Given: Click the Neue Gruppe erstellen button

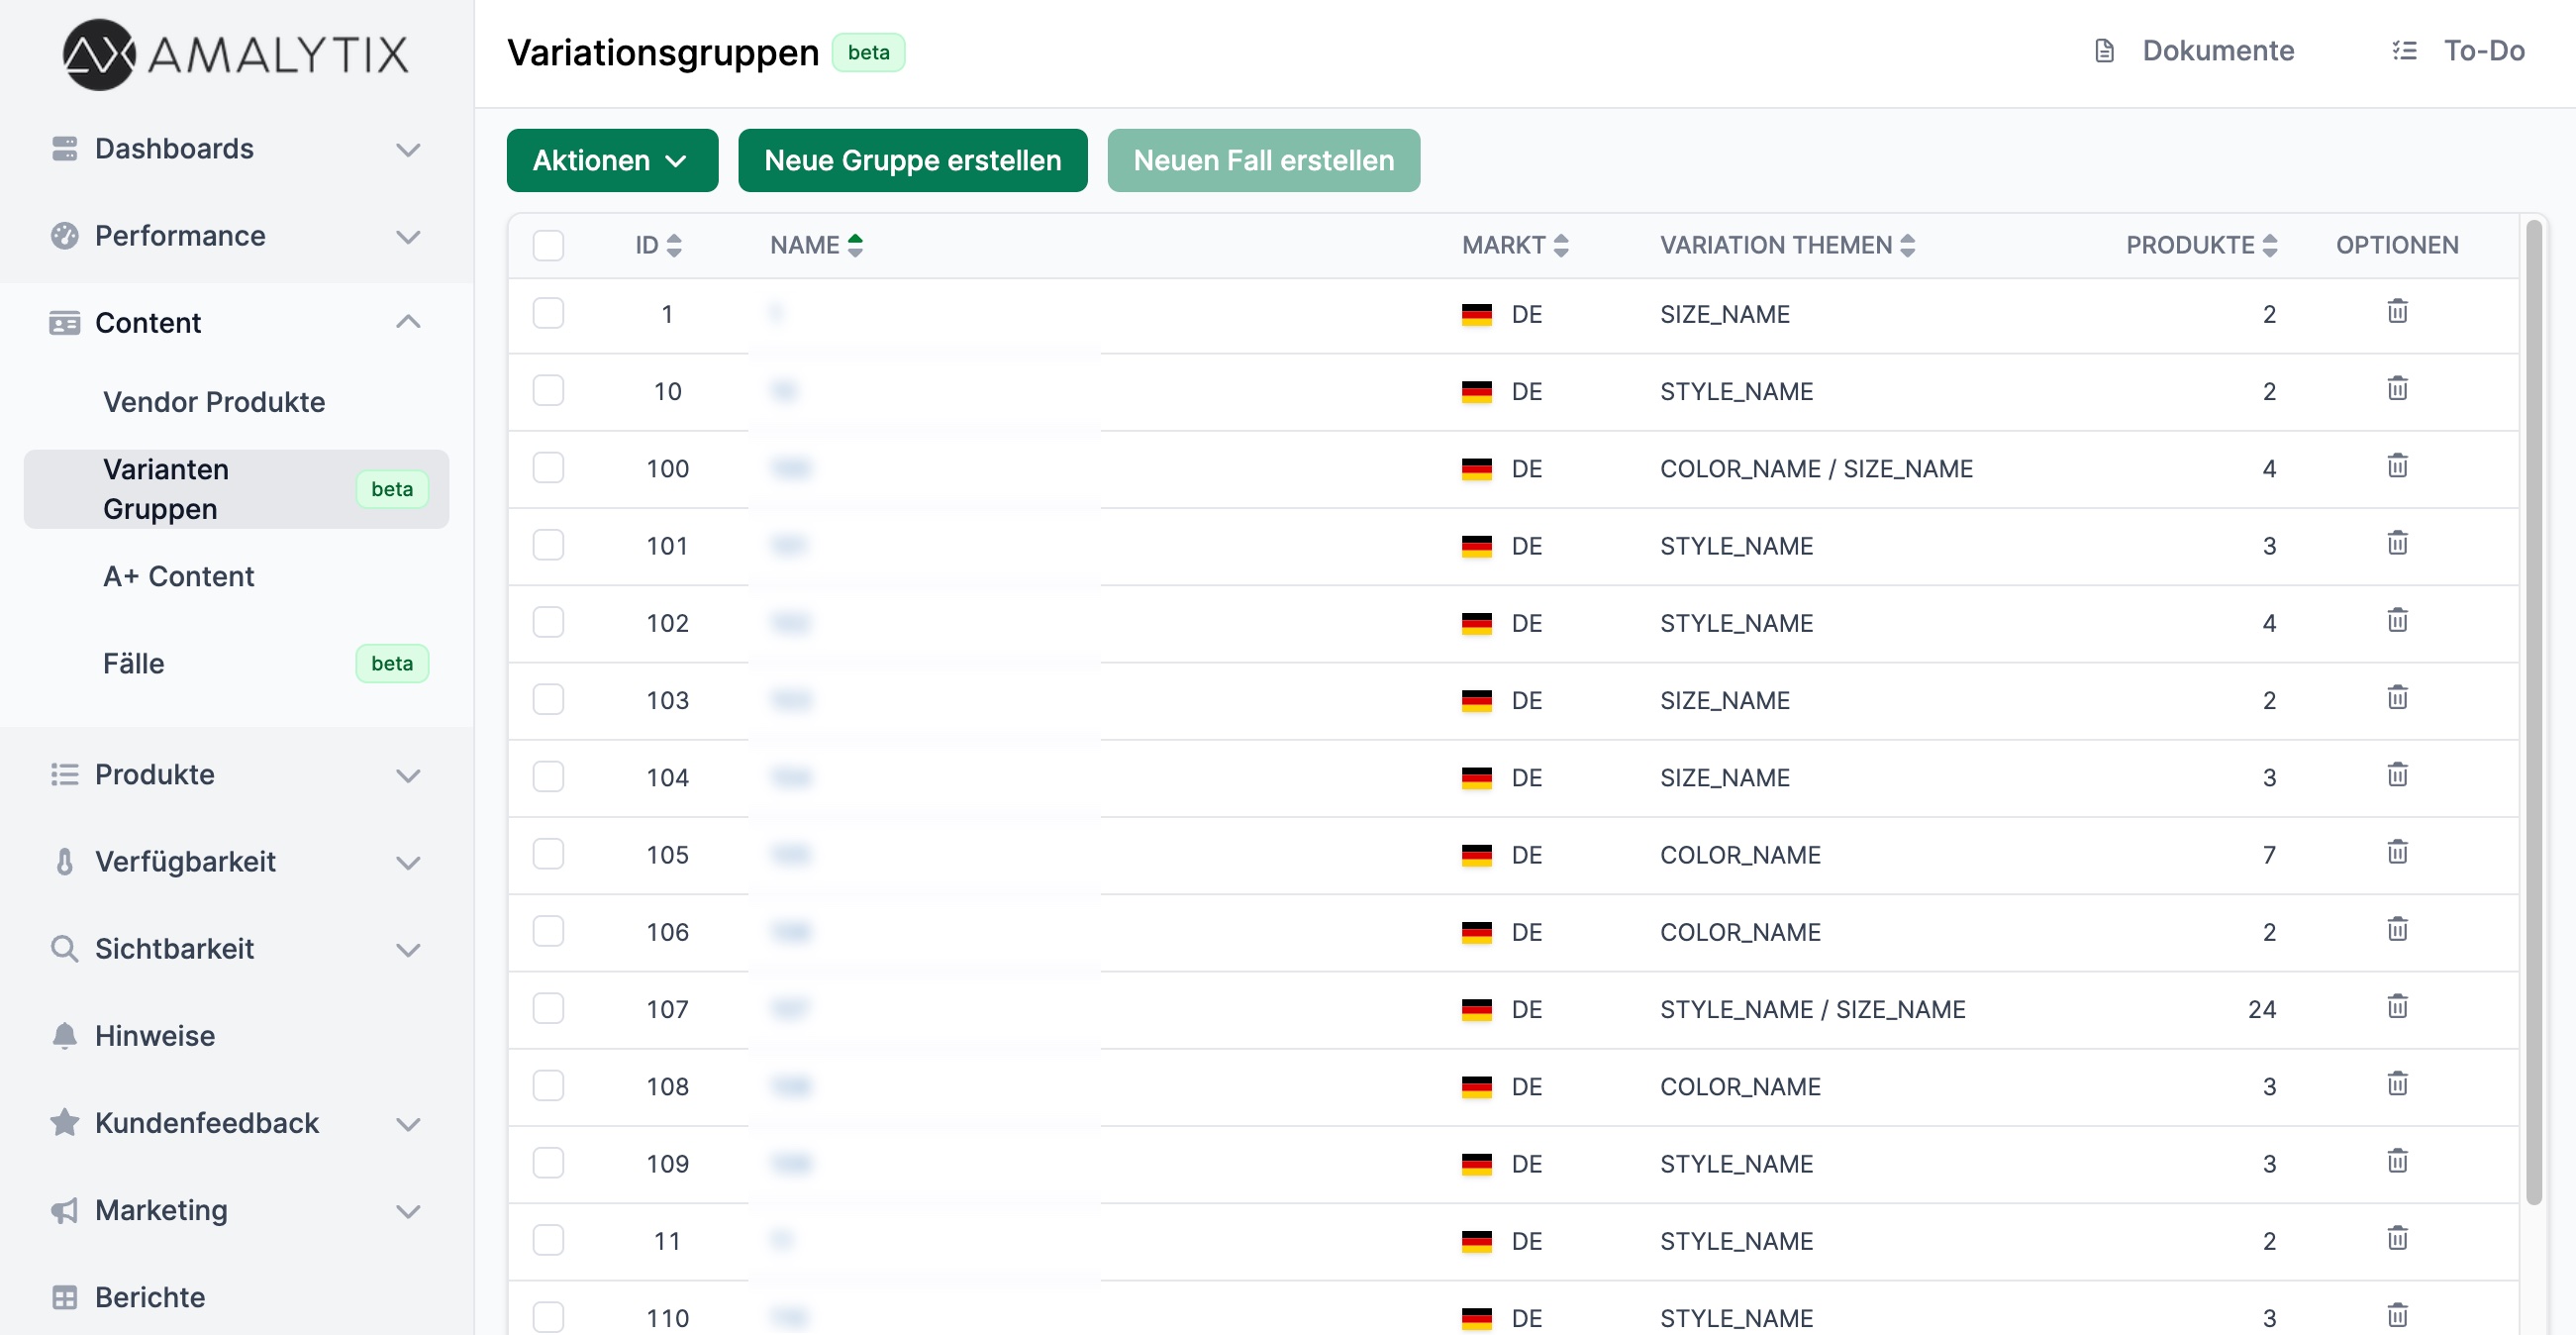Looking at the screenshot, I should [x=912, y=160].
